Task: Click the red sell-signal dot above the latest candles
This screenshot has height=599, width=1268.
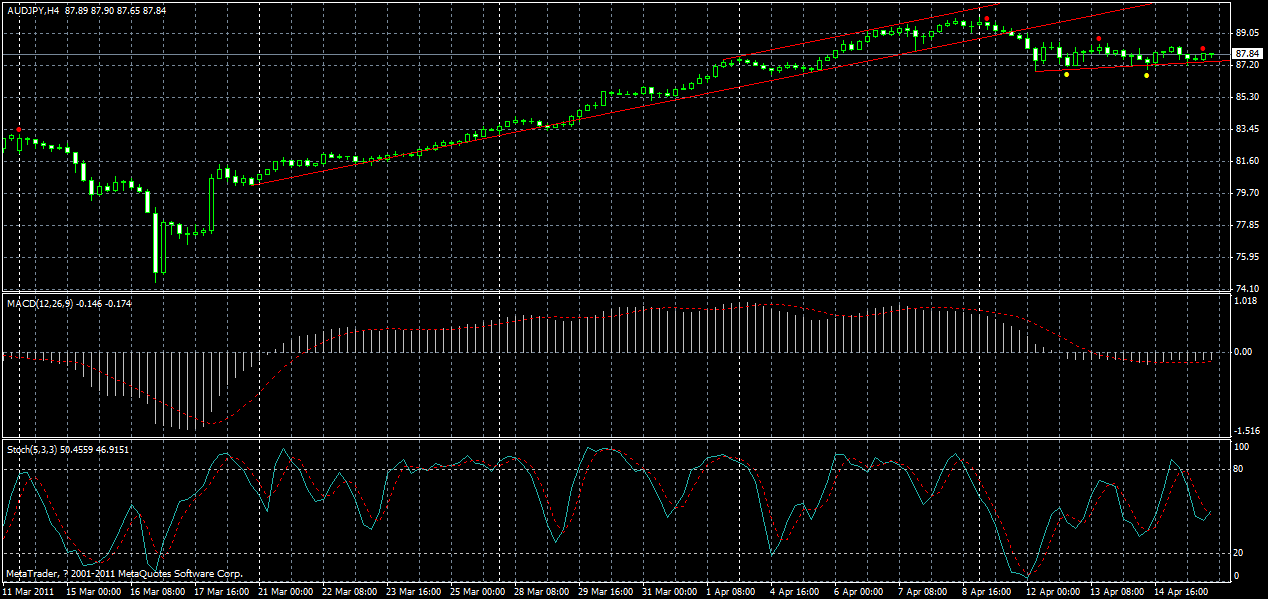Action: click(1203, 48)
